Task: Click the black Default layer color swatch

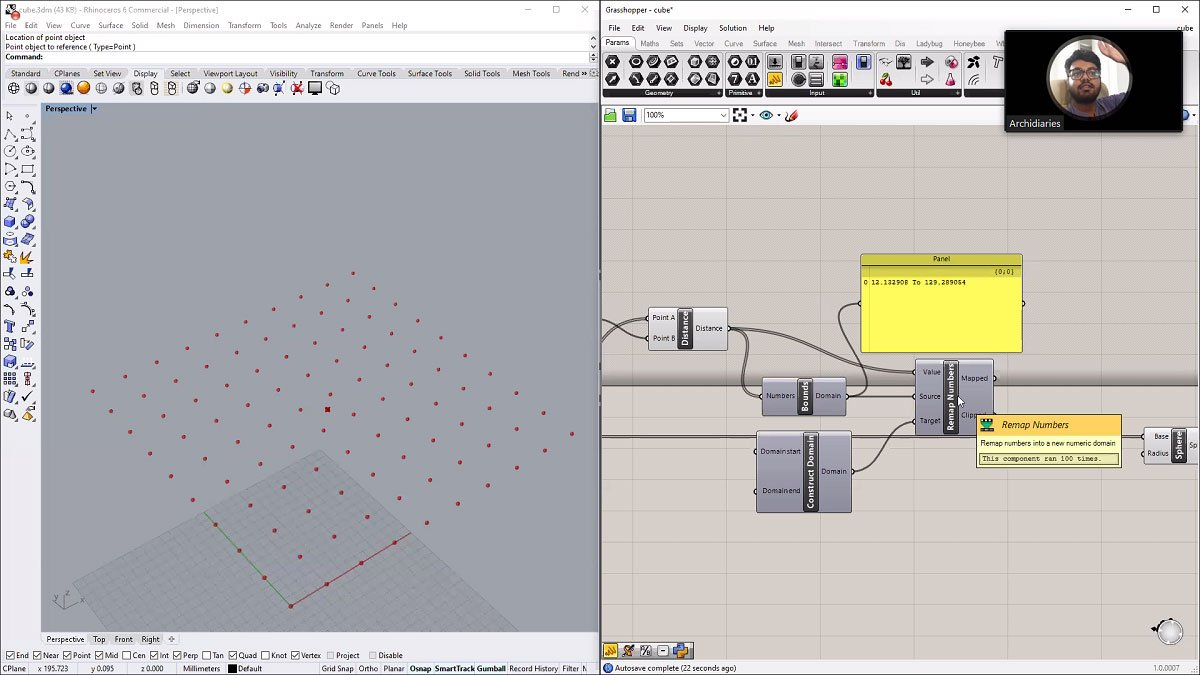Action: [x=232, y=668]
